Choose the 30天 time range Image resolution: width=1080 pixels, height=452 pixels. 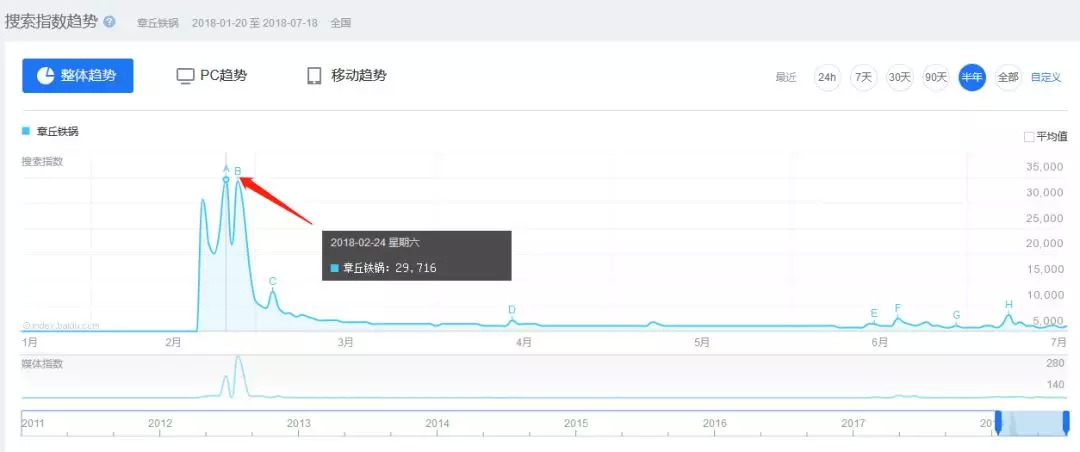point(900,77)
